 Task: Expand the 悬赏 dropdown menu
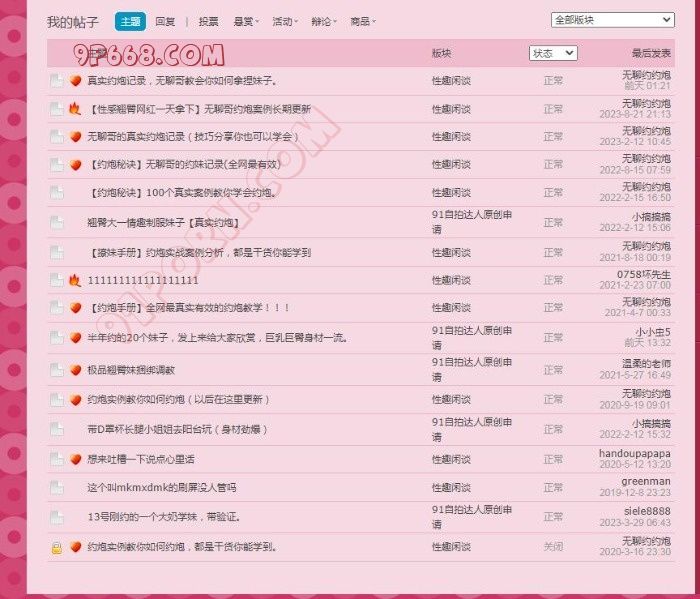click(244, 21)
